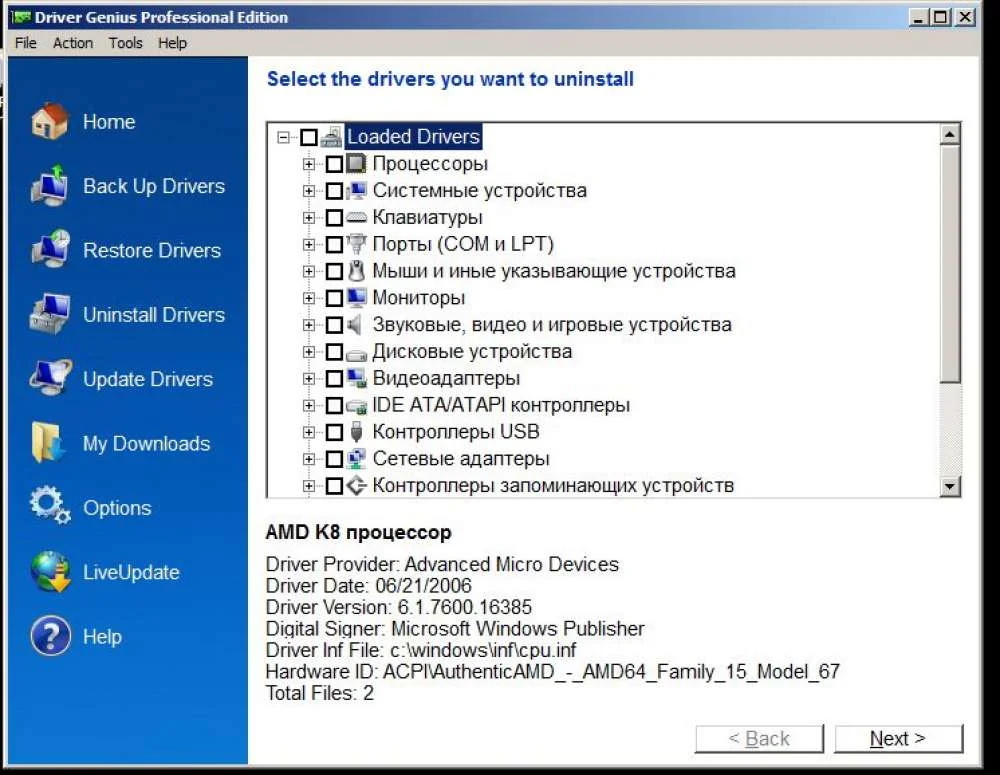This screenshot has width=1000, height=775.
Task: Open Back Up Drivers section link
Action: tap(154, 186)
